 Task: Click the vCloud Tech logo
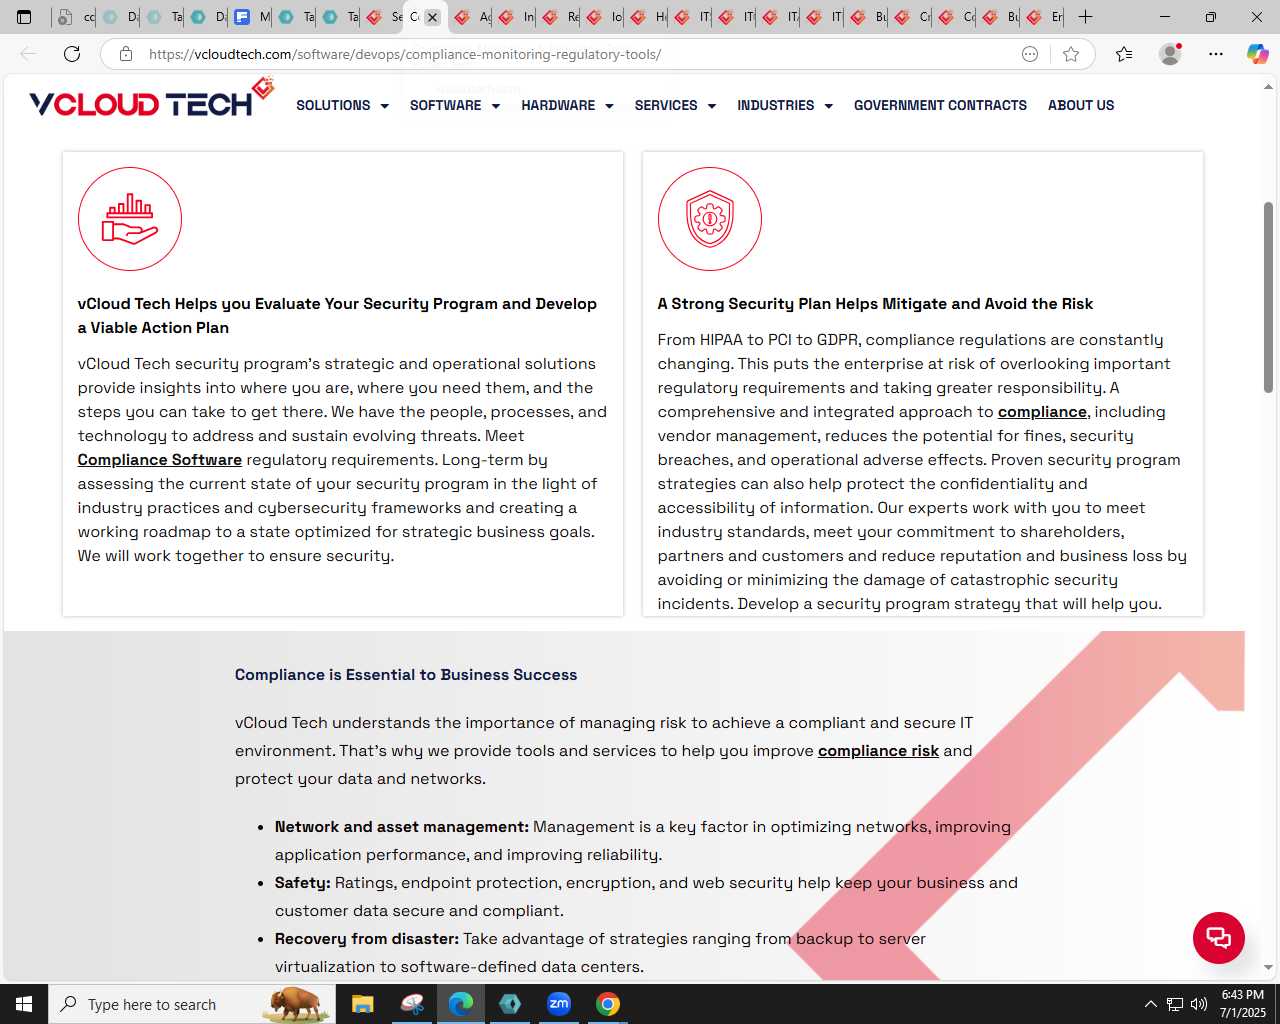pos(152,98)
